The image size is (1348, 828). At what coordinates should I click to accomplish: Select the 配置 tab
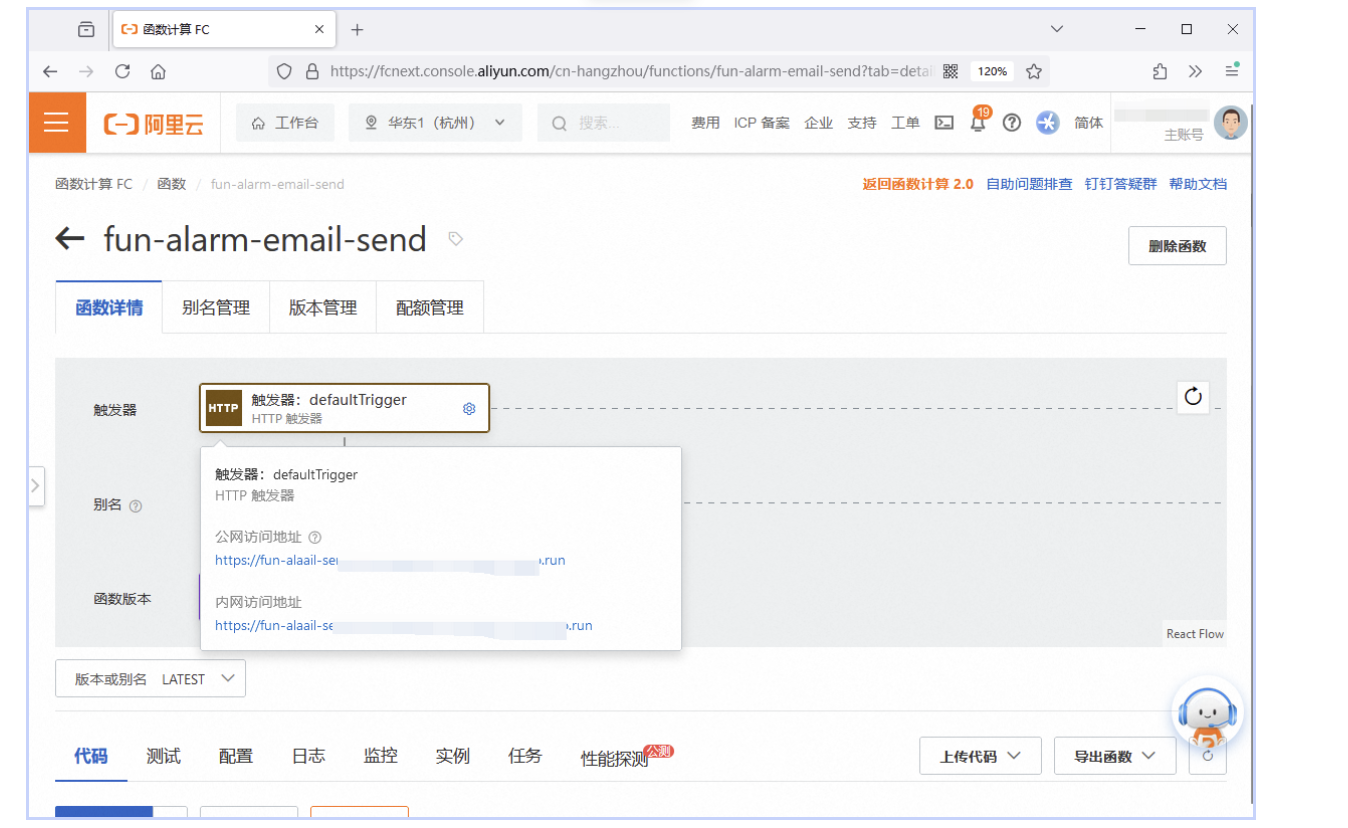click(x=236, y=756)
